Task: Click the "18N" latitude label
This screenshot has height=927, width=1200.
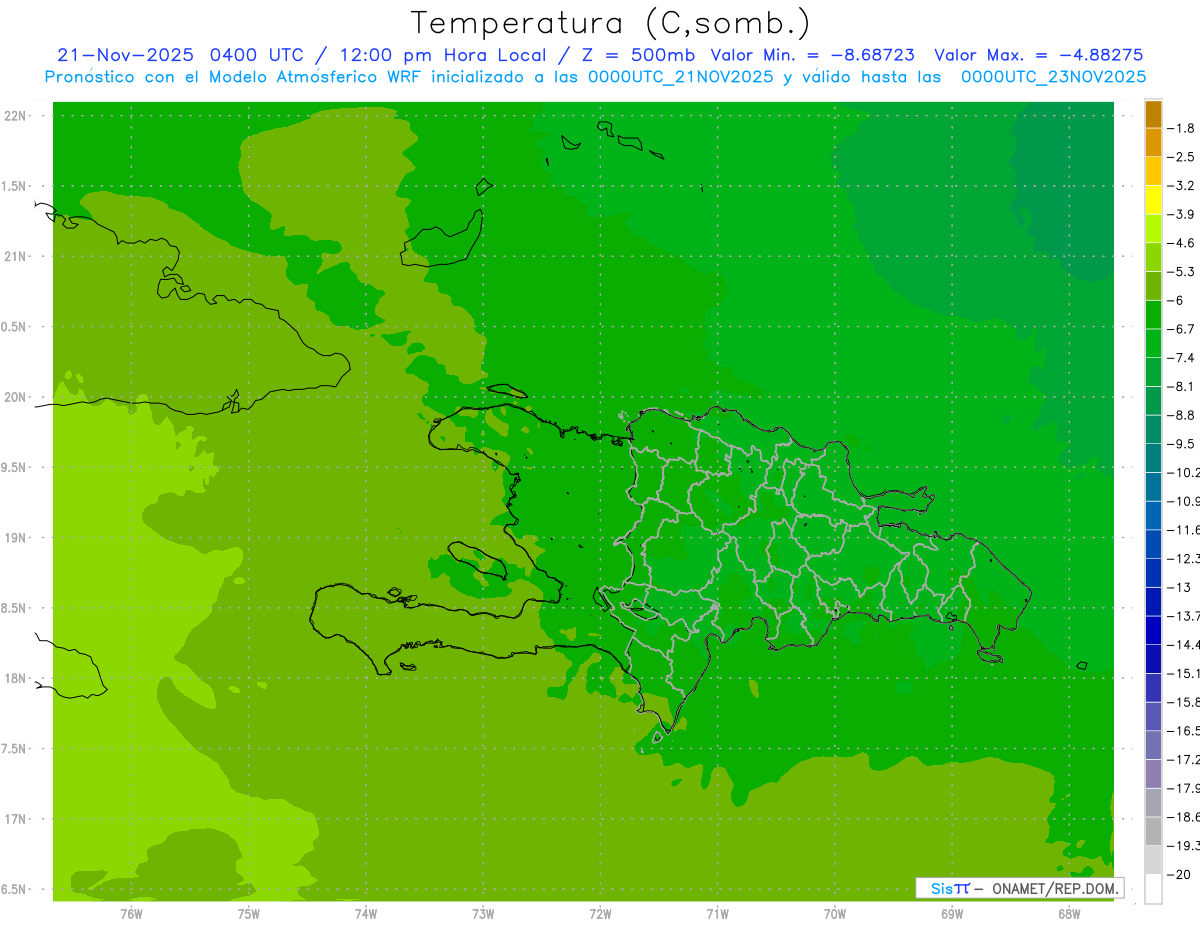Action: pos(16,678)
